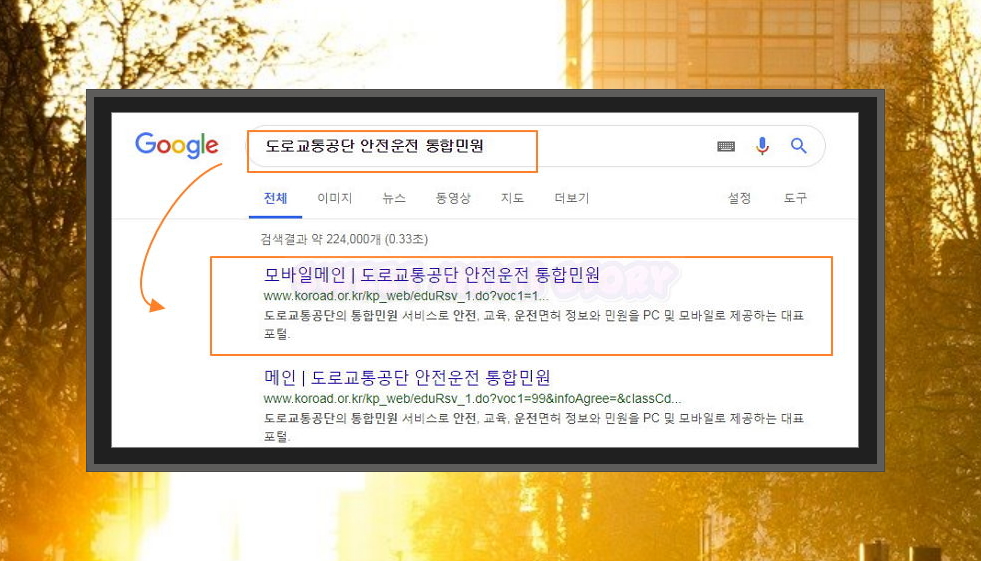Open 도구 search tools
This screenshot has height=561, width=981.
click(x=795, y=198)
